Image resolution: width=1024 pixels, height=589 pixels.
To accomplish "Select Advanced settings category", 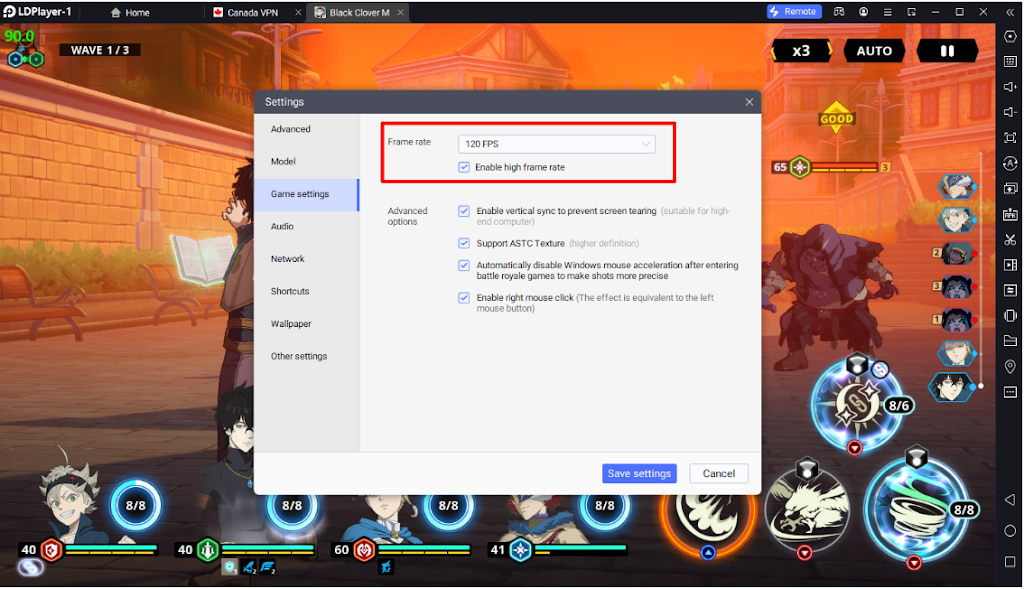I will (x=307, y=129).
